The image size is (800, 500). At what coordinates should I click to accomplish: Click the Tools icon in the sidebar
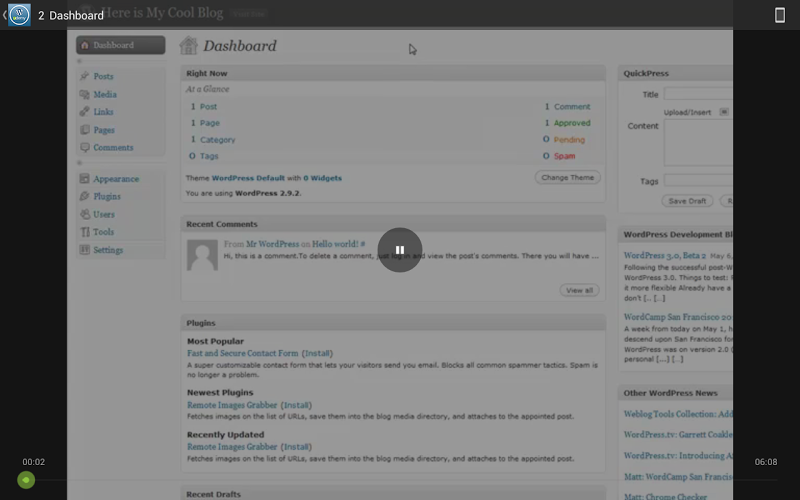pyautogui.click(x=85, y=232)
